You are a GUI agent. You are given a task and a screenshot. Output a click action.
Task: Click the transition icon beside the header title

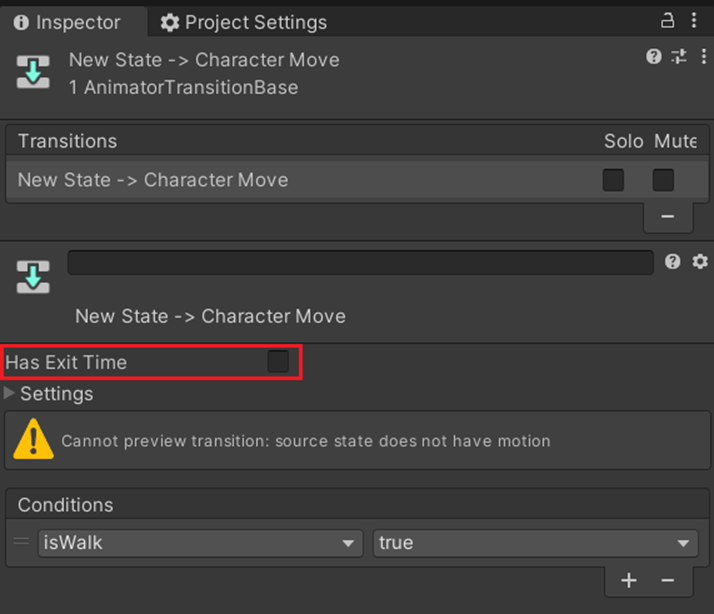coord(33,72)
